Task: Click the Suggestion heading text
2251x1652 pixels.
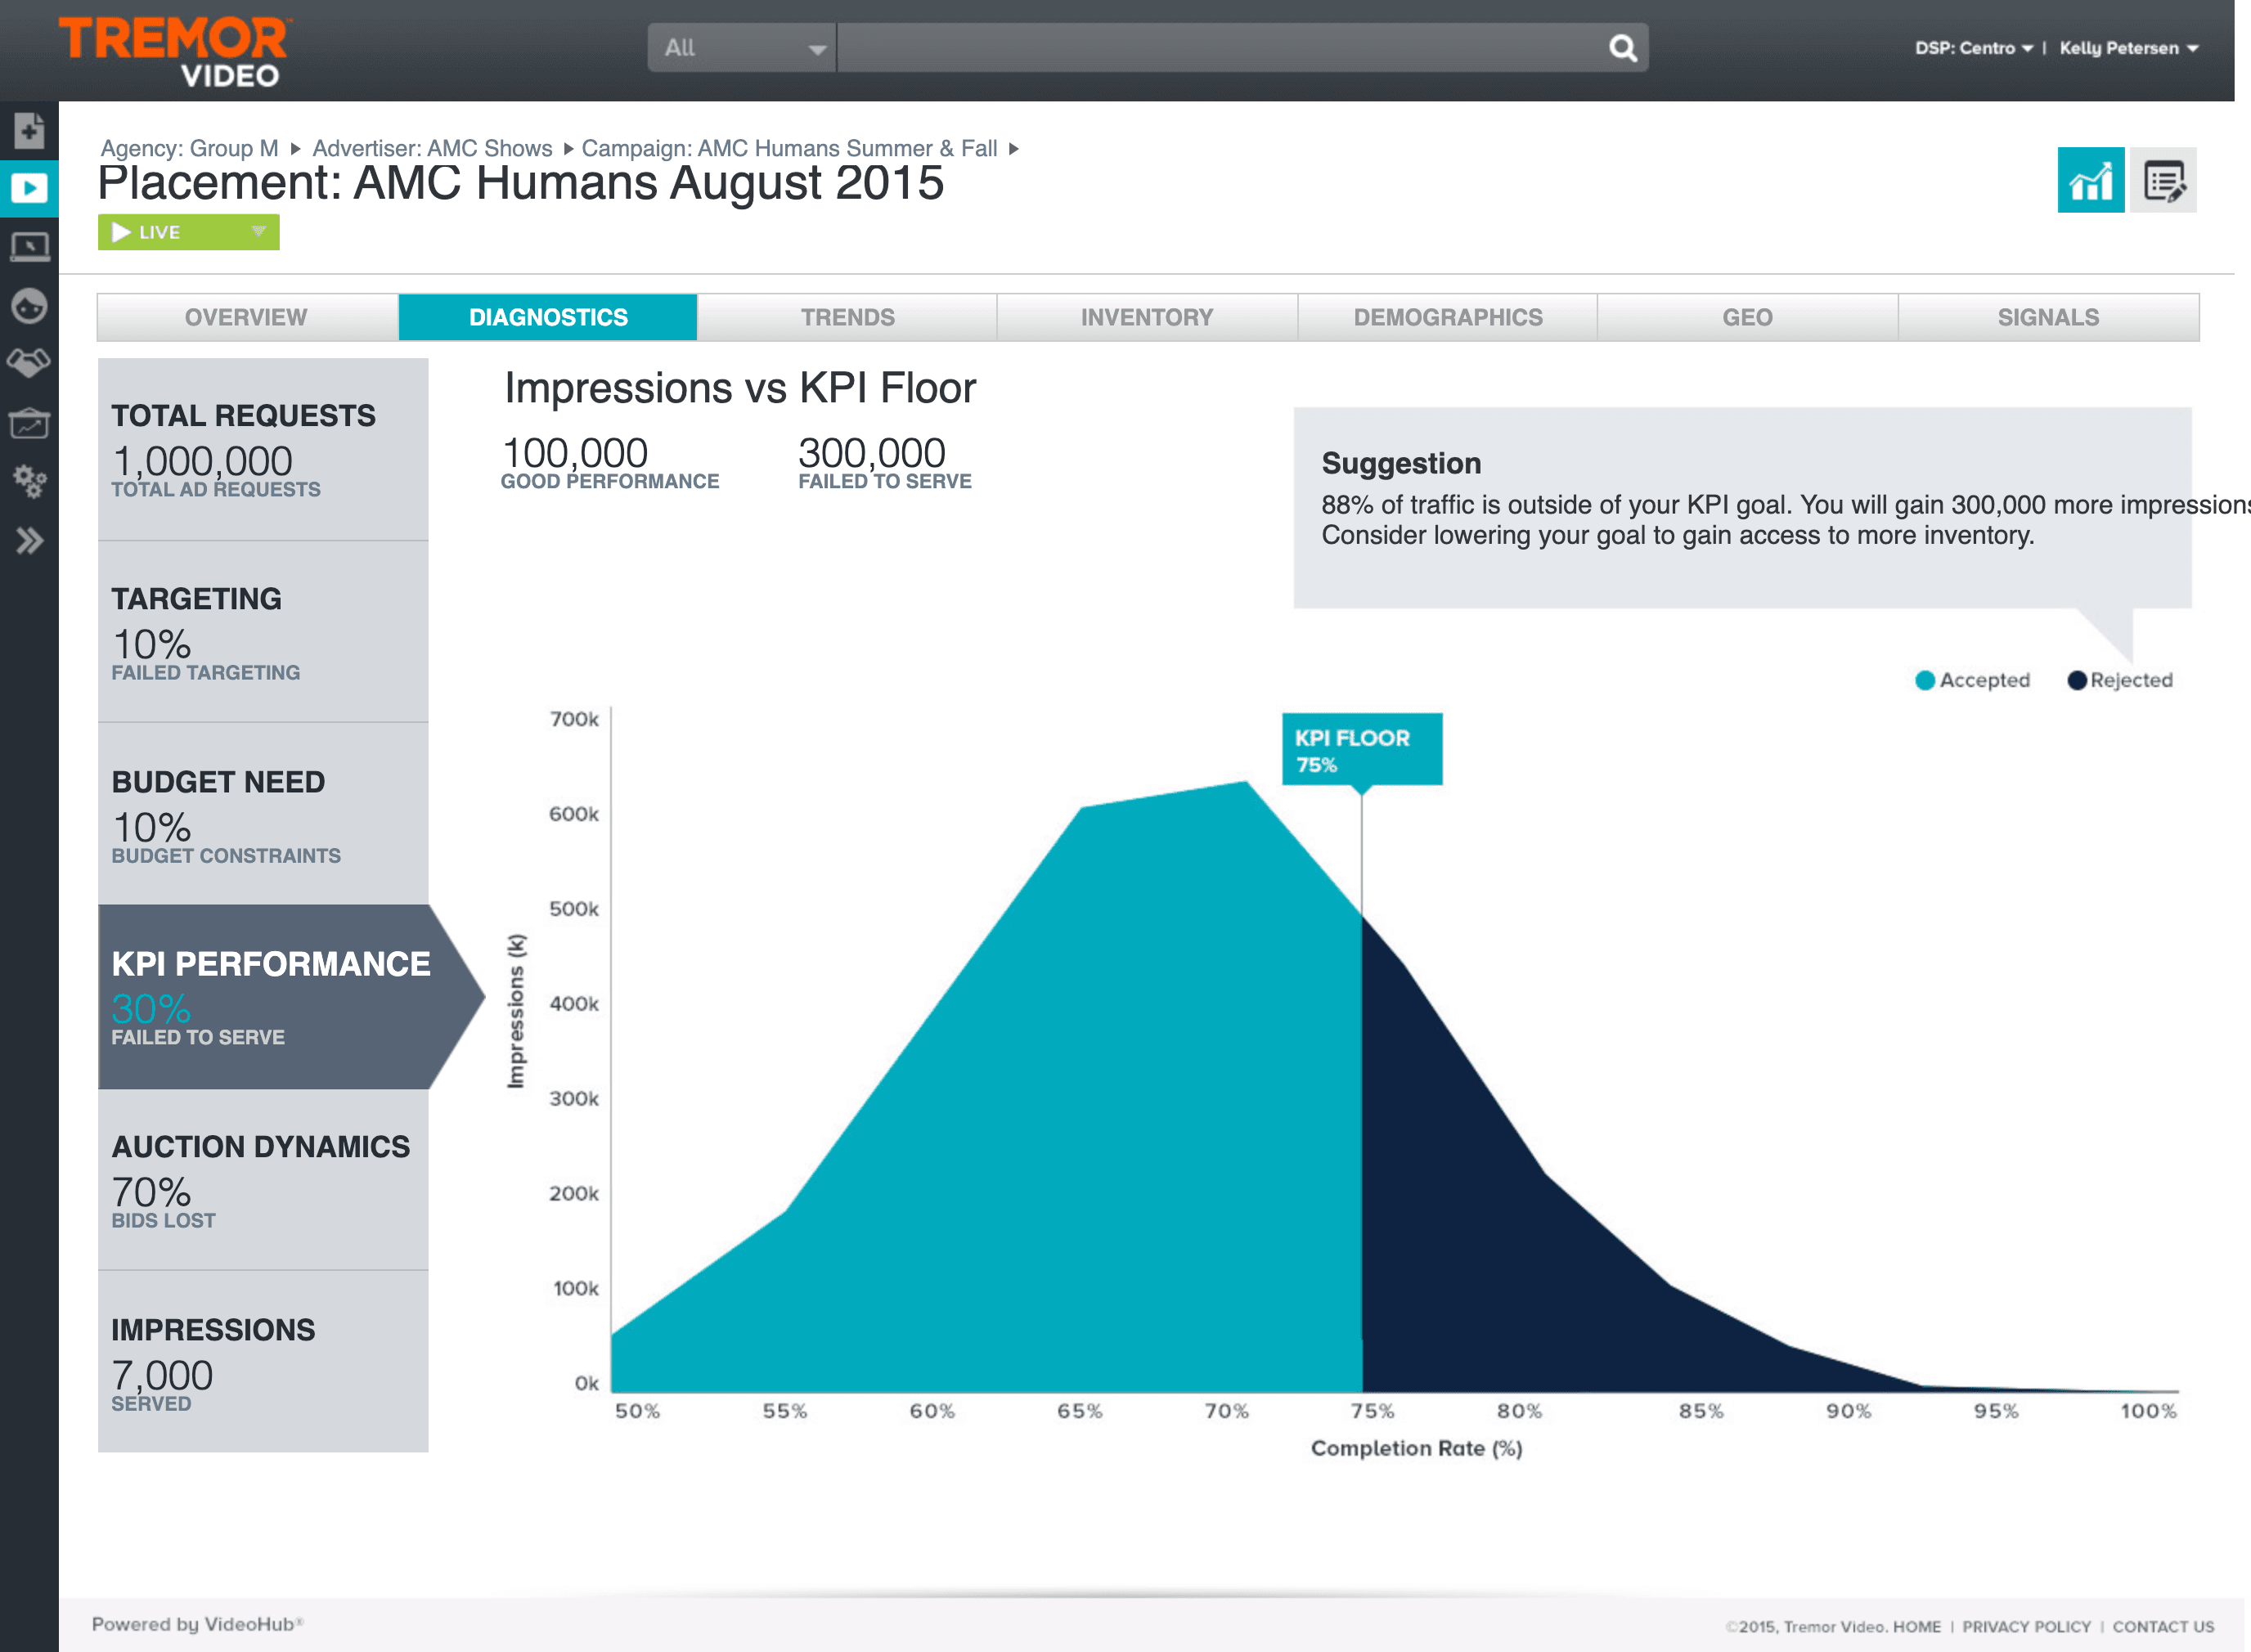Action: click(x=1401, y=463)
